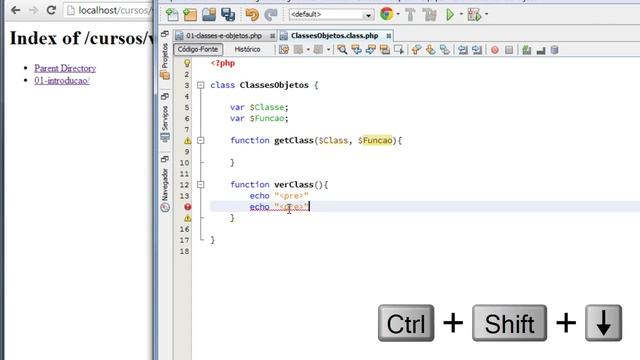Open the Parent Directory link

coord(65,68)
